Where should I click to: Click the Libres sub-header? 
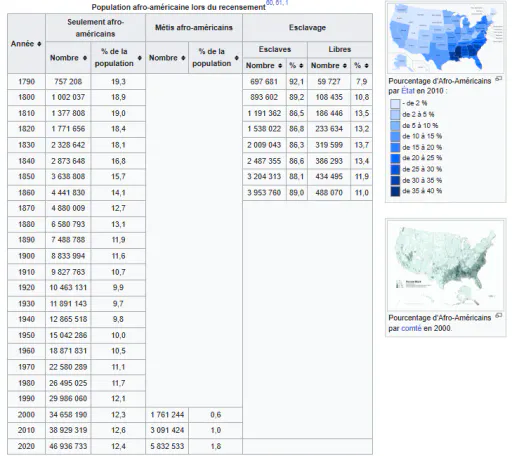[340, 49]
